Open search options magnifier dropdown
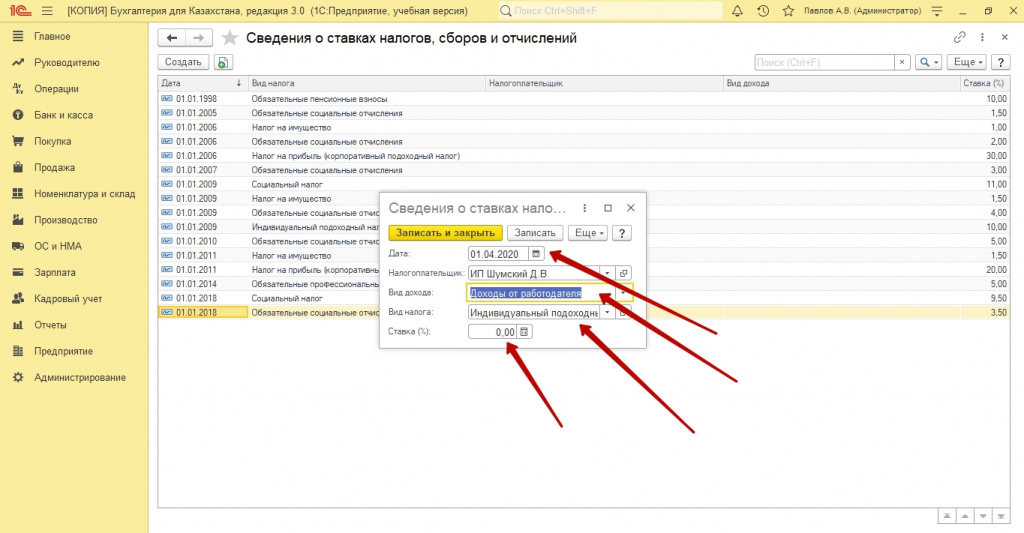Screen dimensions: 1024x533 (928, 62)
